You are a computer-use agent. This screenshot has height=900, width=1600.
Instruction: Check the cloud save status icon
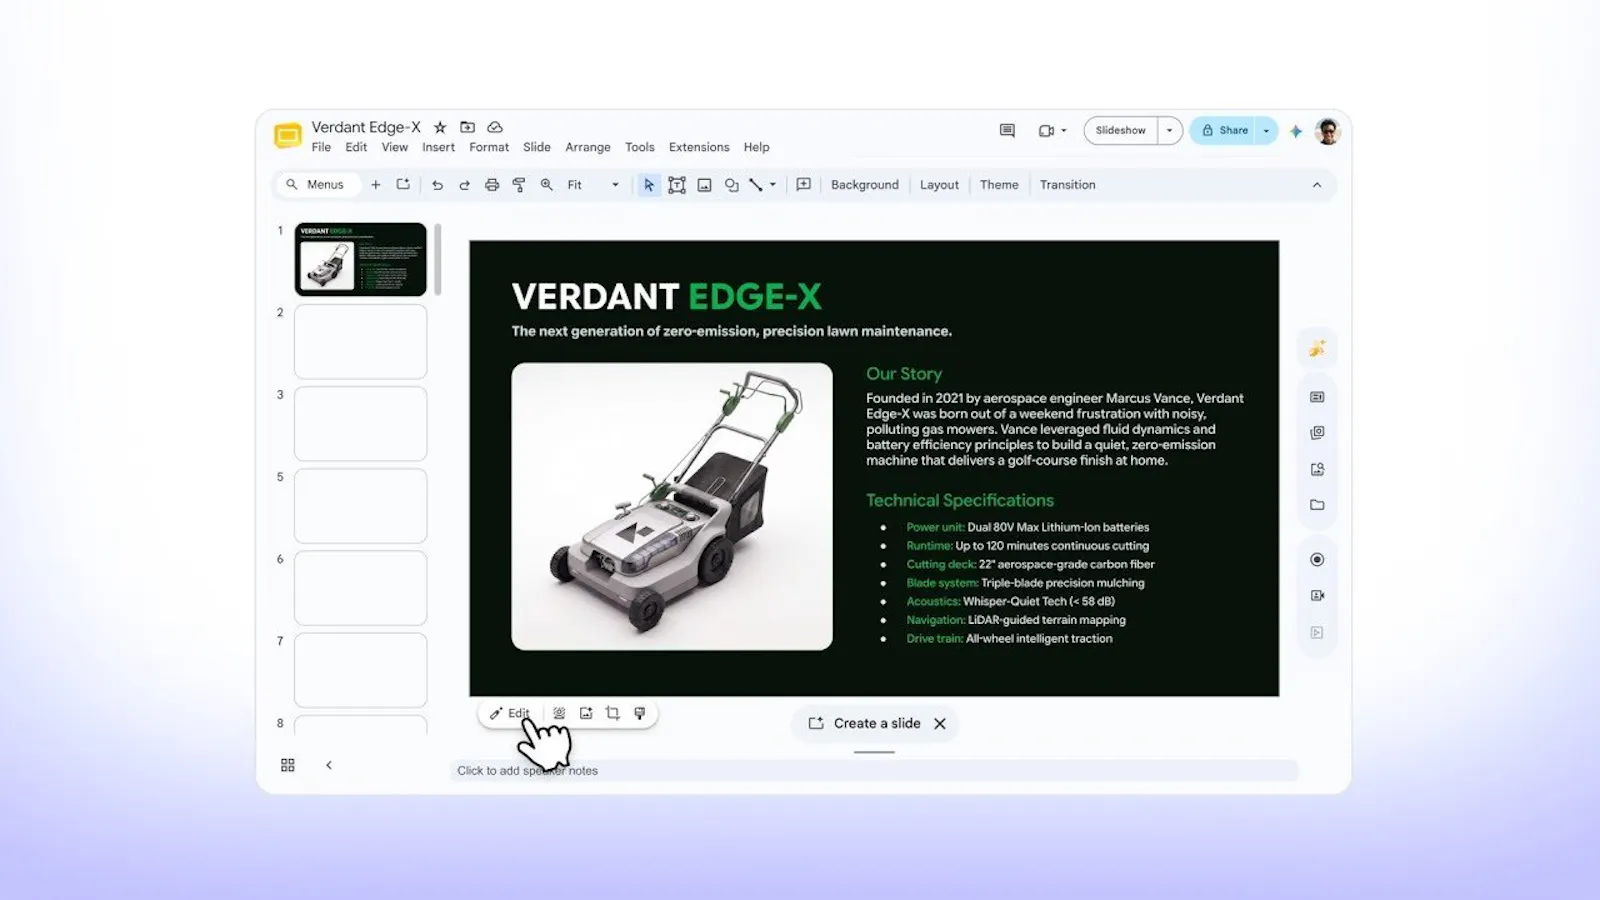[495, 127]
